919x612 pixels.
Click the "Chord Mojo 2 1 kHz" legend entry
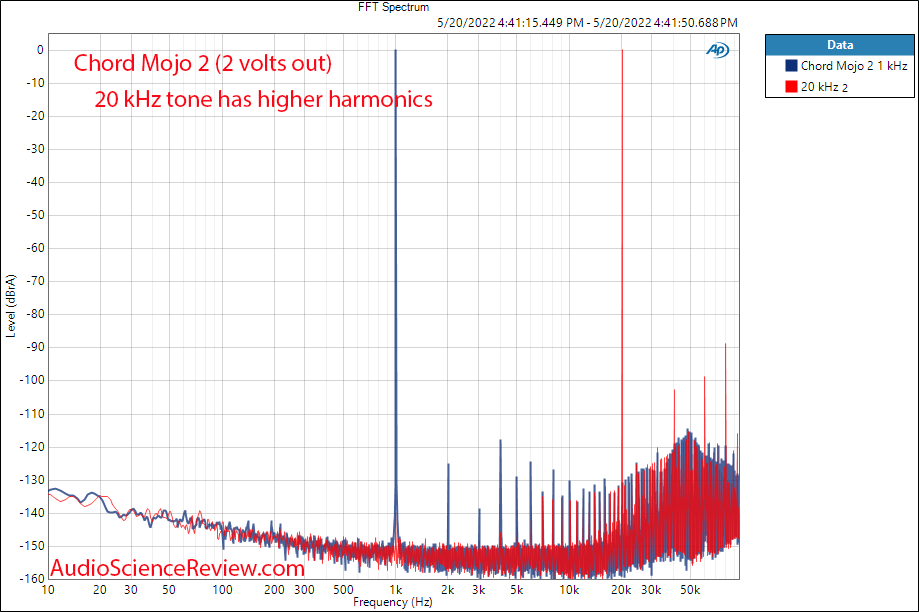tap(854, 66)
